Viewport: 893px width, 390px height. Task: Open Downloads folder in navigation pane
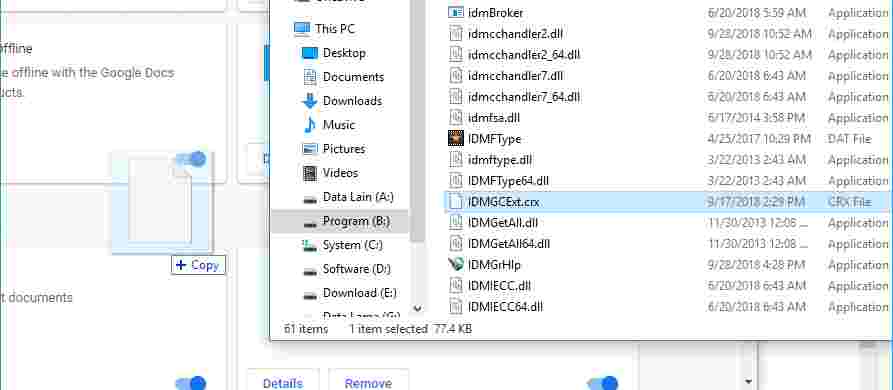(342, 101)
